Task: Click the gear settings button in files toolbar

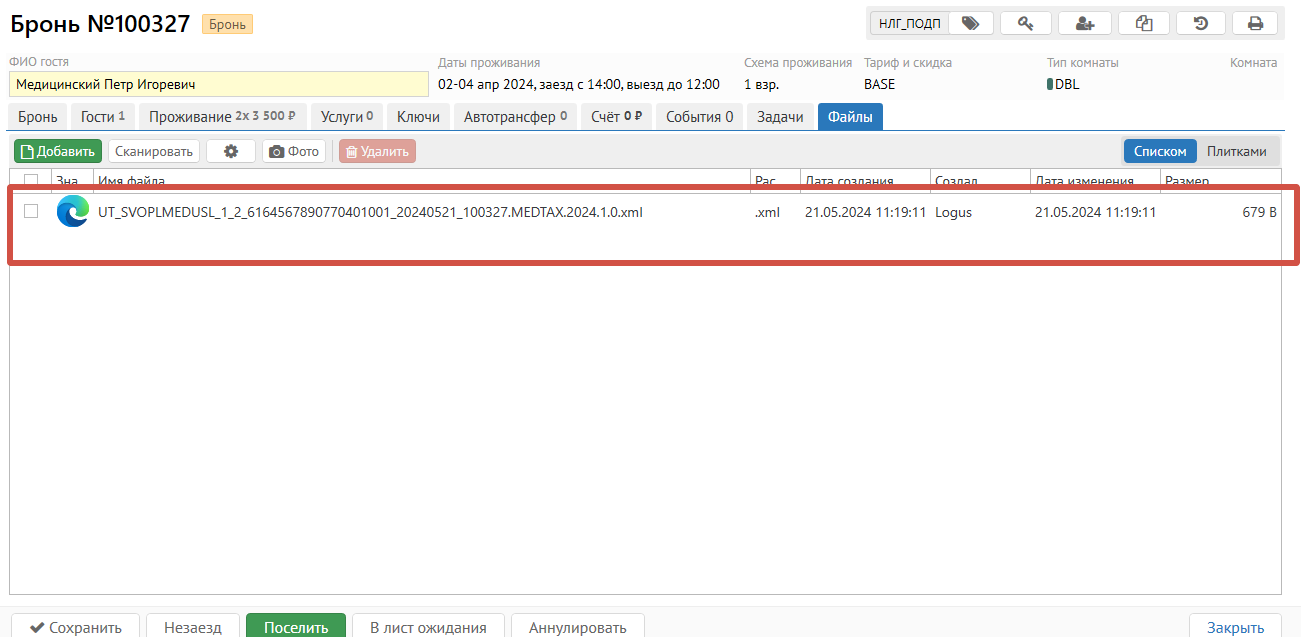Action: point(231,151)
